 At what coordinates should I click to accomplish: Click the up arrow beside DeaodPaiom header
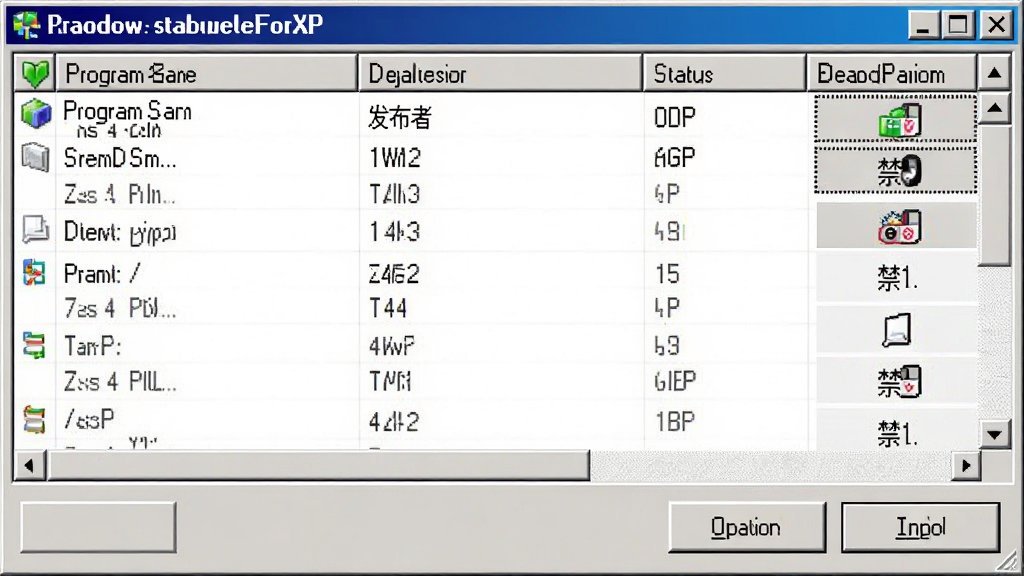tap(995, 73)
